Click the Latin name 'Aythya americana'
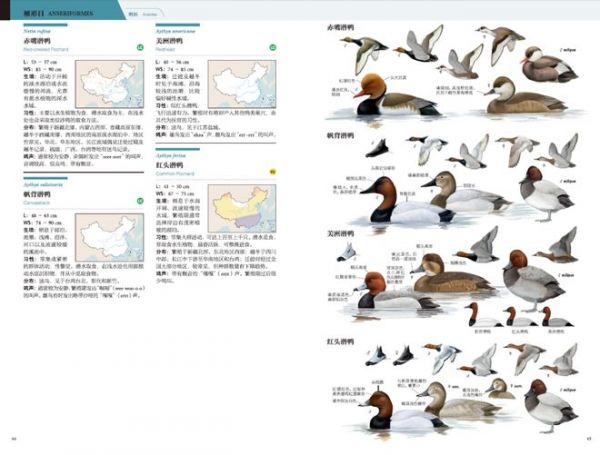600x455 pixels. click(x=175, y=31)
